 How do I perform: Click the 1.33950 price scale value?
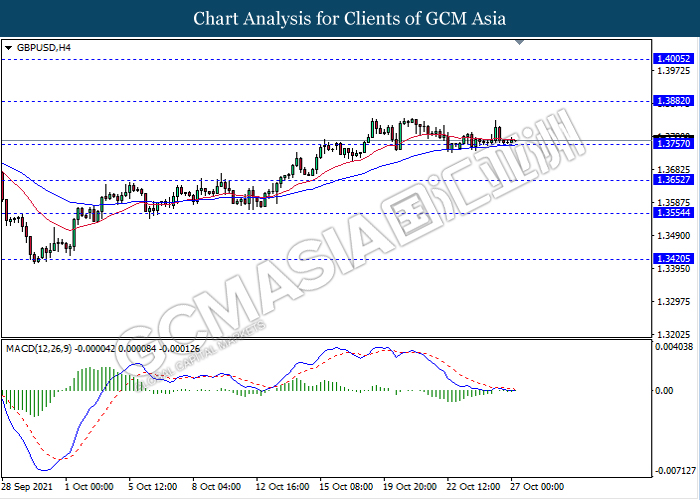tap(674, 269)
